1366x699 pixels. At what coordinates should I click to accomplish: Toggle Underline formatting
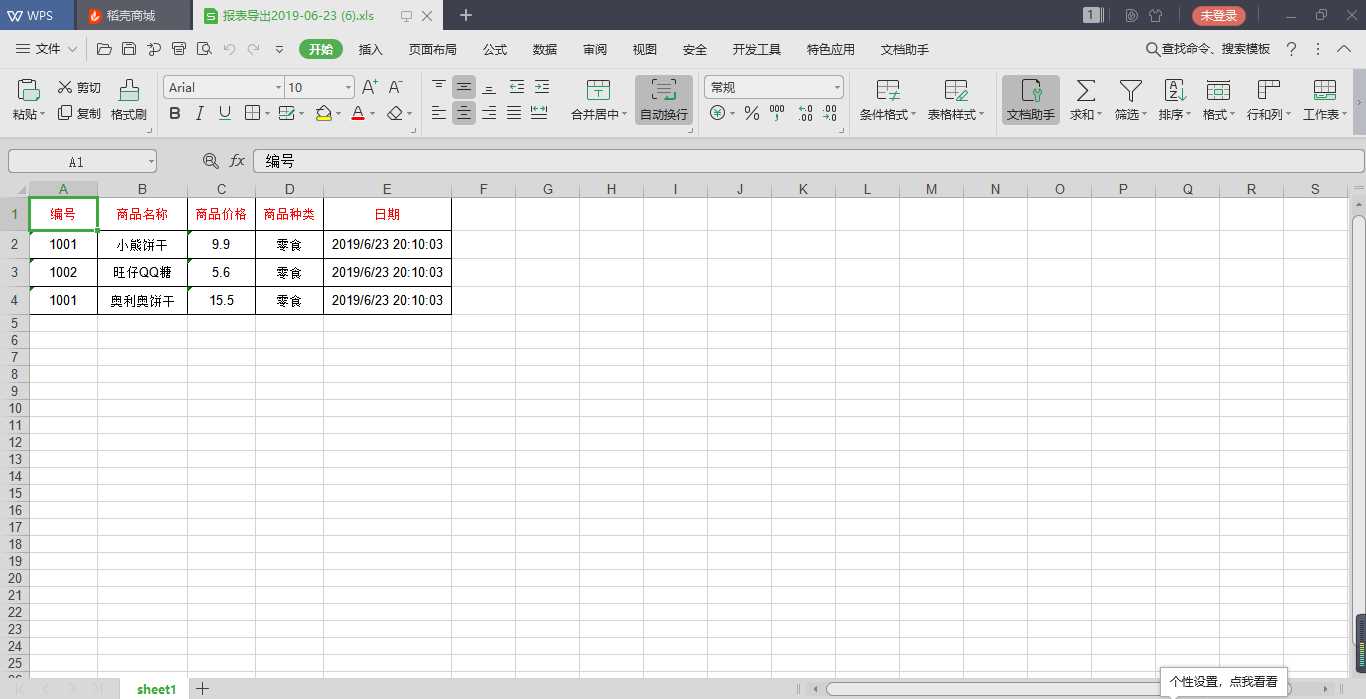(x=225, y=113)
